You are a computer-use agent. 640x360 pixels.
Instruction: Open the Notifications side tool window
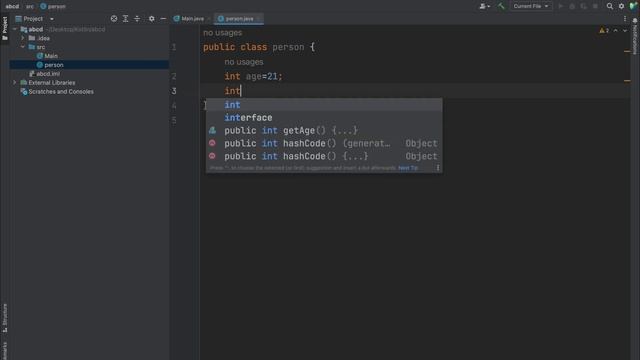pyautogui.click(x=635, y=37)
